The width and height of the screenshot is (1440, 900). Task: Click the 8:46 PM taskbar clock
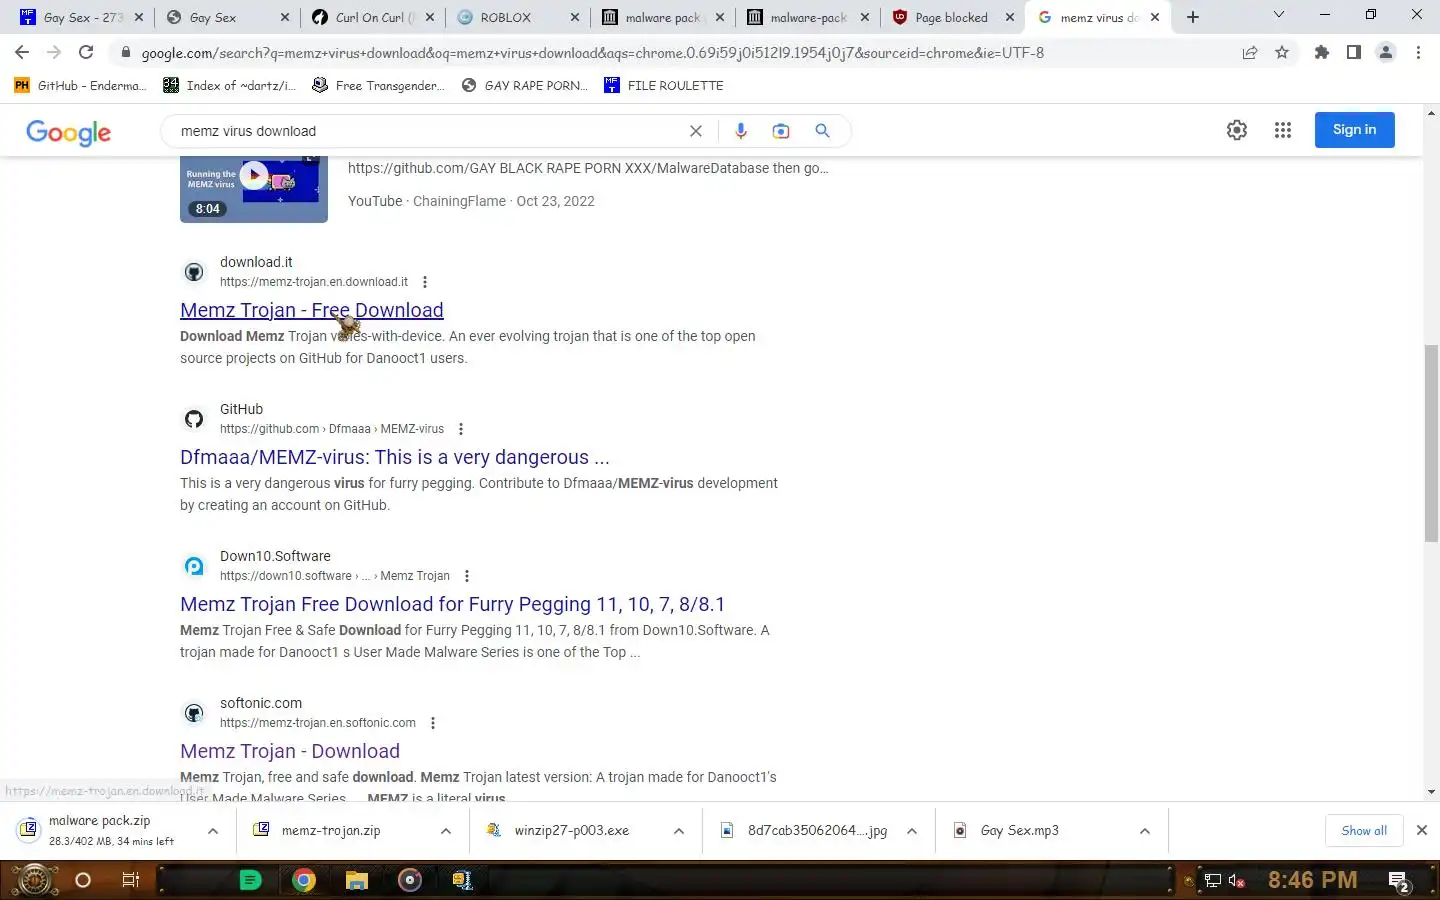click(x=1312, y=880)
